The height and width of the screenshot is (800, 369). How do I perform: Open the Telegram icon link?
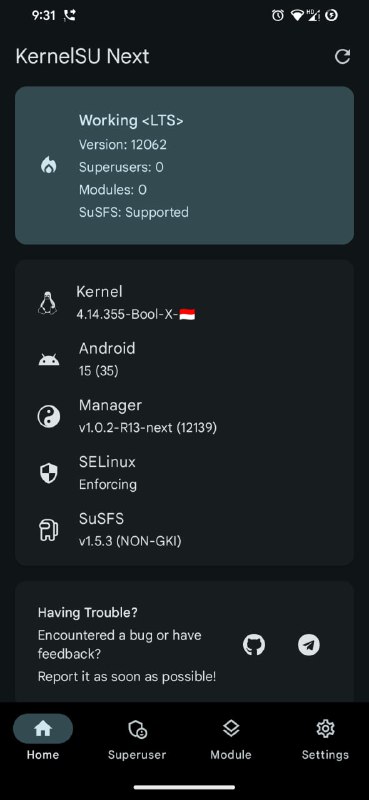click(309, 645)
